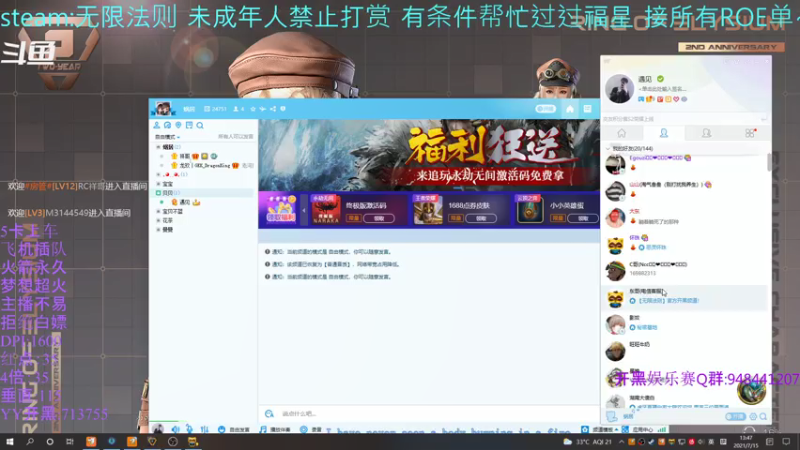Click the search magnifier icon in sidebar toolbar
Viewport: 800px width, 450px height.
(200, 125)
